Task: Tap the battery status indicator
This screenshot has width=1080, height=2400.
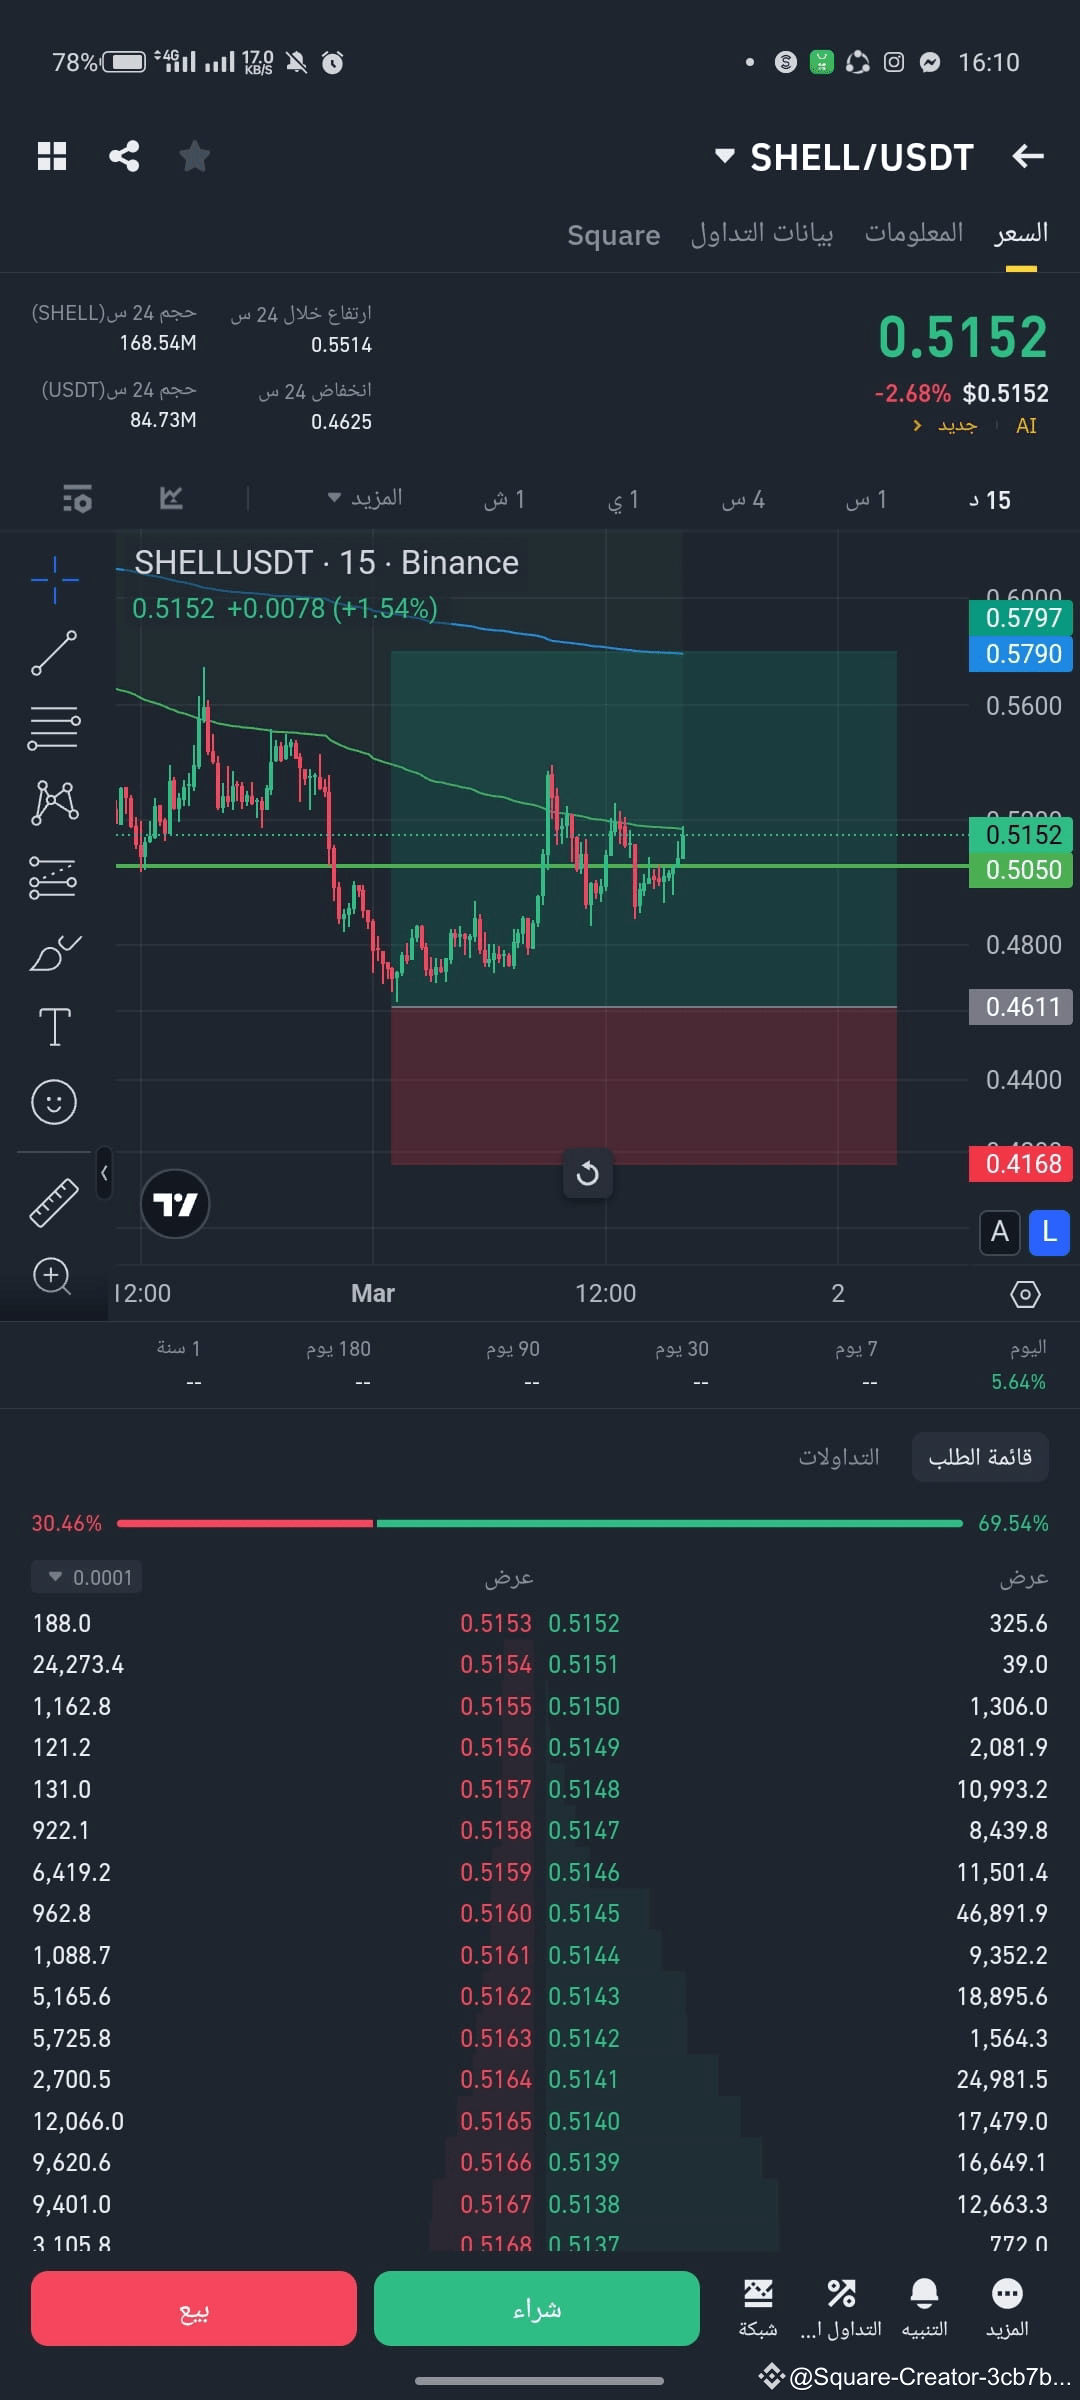Action: tap(99, 62)
